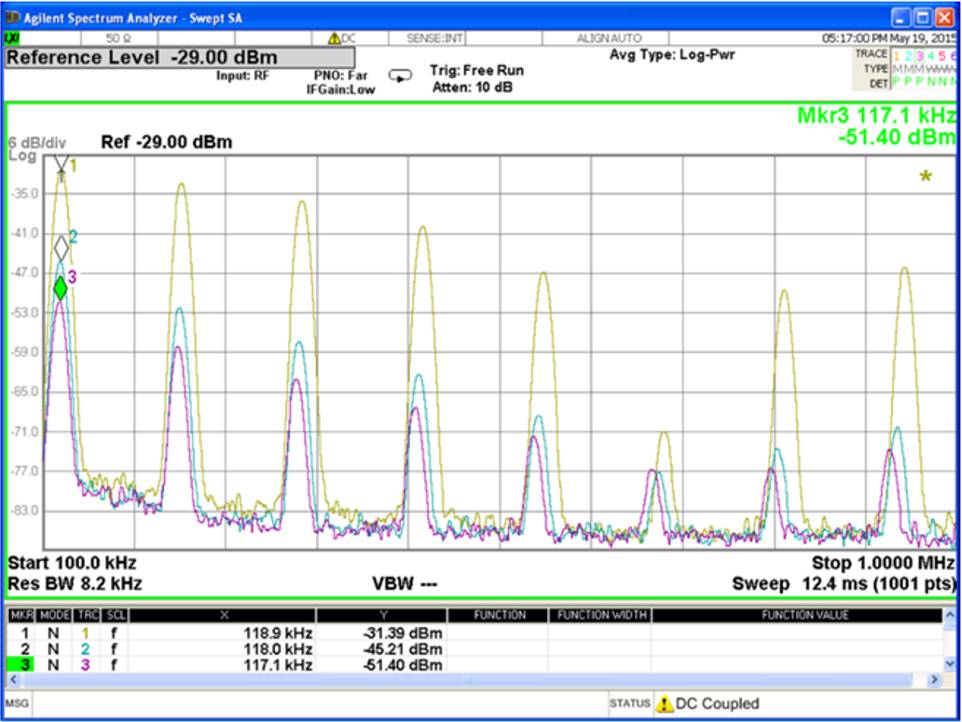962x722 pixels.
Task: Click the green Marker 3 diamond on trace
Action: 62,288
